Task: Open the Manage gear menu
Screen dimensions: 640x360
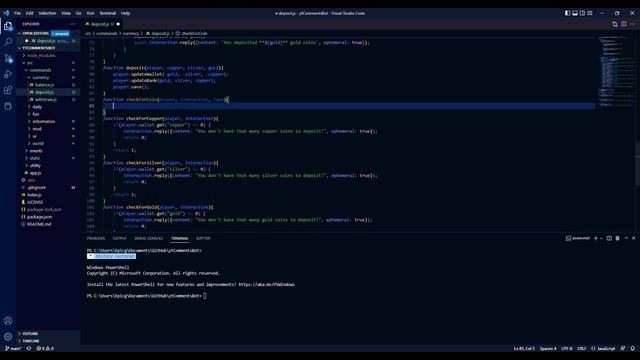Action: tap(8, 336)
